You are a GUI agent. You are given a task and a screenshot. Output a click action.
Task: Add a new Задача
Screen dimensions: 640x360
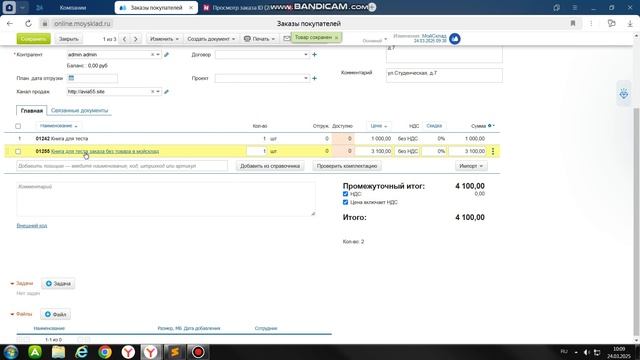[58, 284]
